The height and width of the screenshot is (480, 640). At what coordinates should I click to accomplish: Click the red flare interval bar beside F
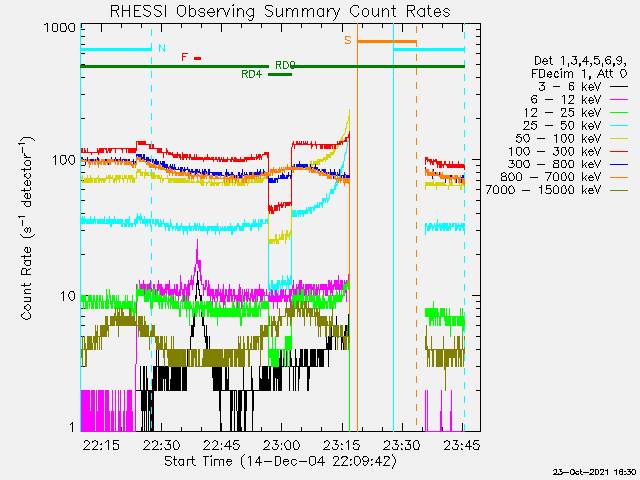coord(198,58)
